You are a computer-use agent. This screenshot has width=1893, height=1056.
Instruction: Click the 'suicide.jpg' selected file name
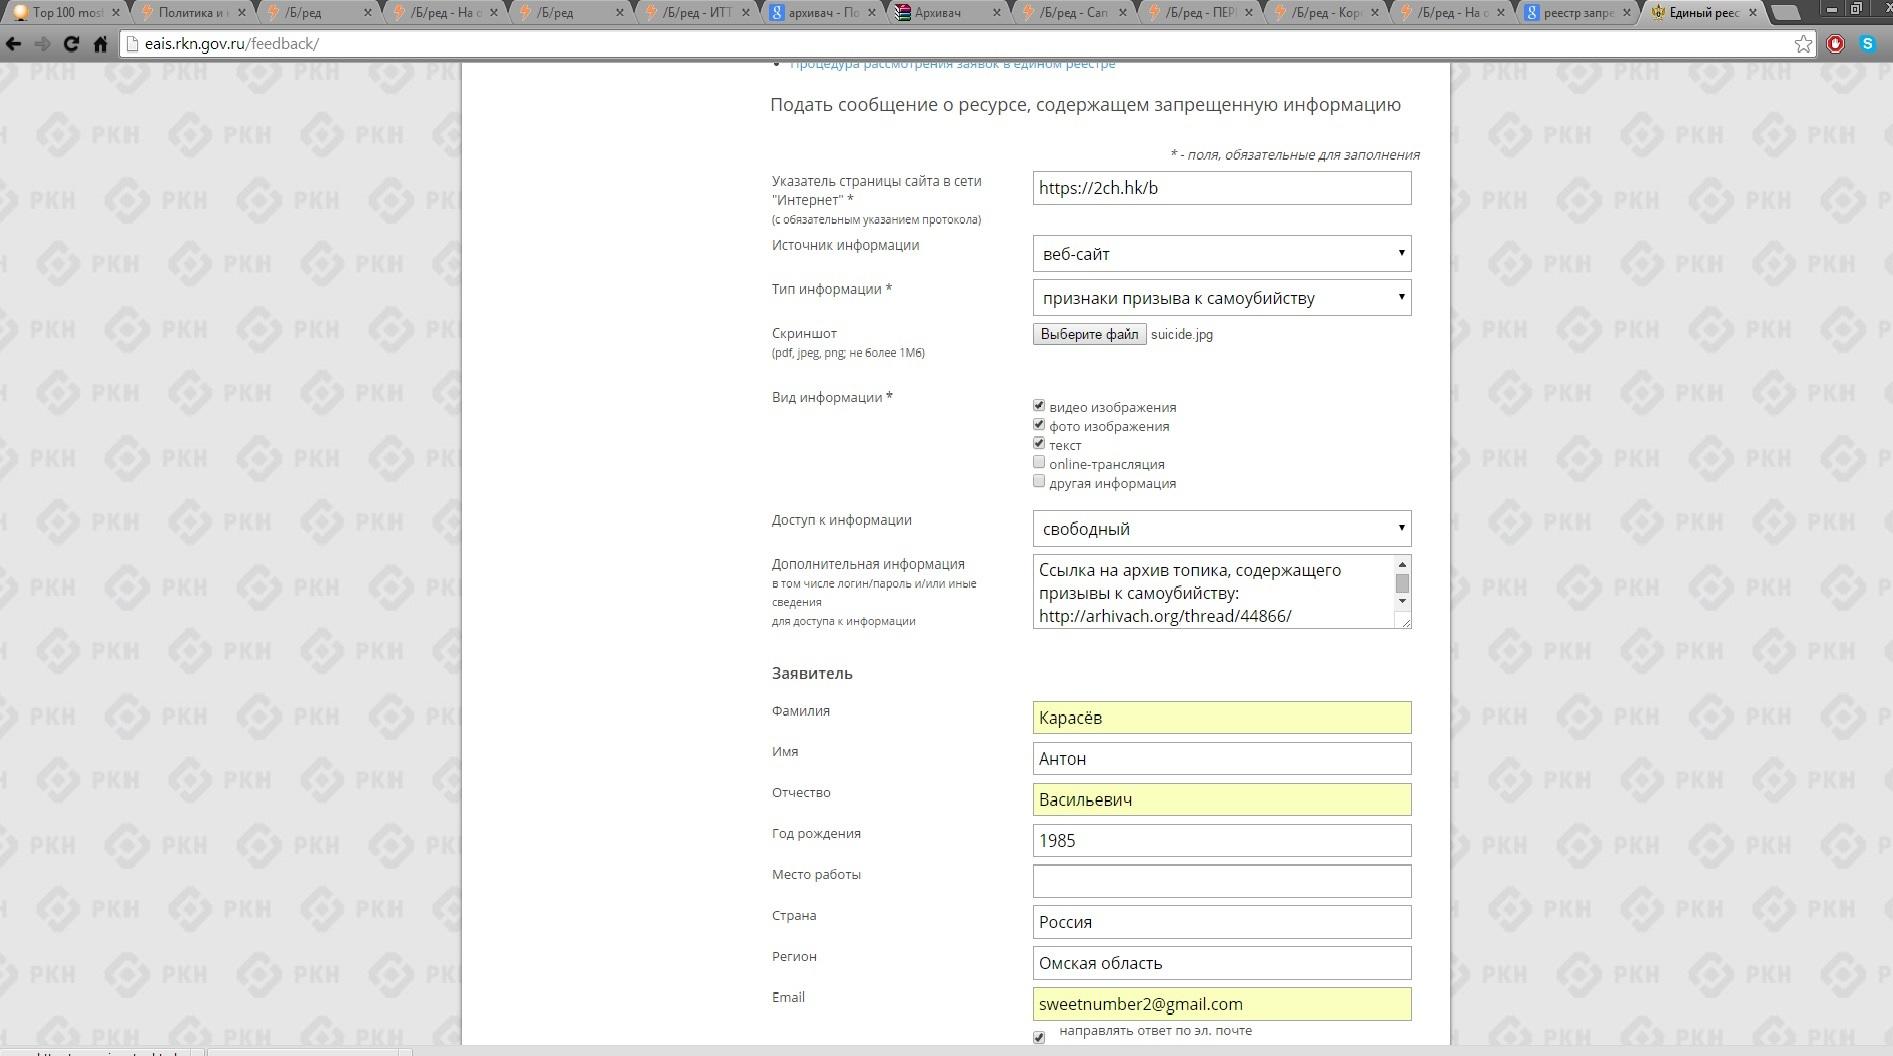pos(1182,335)
